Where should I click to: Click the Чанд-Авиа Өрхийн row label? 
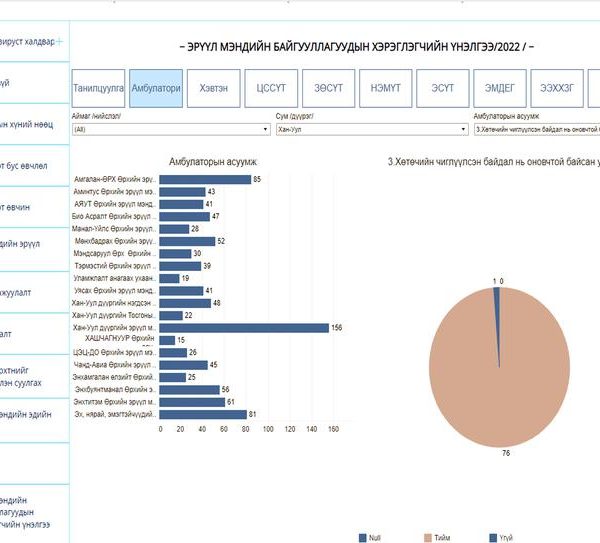(115, 365)
